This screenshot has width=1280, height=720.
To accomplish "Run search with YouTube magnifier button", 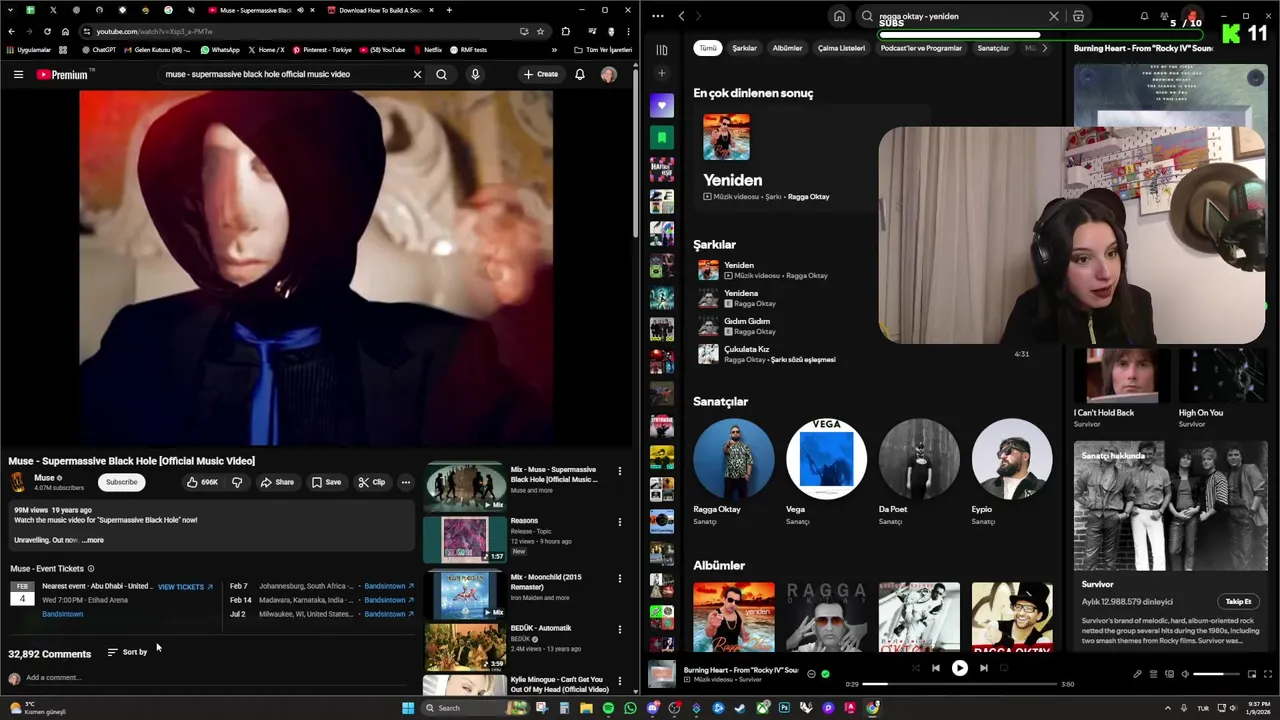I will [x=441, y=74].
